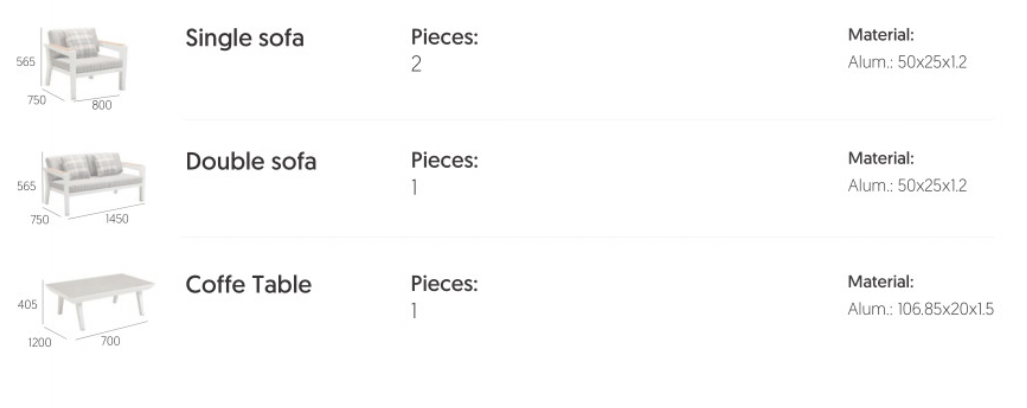Click the pieces count 2 for Single sofa

click(416, 65)
